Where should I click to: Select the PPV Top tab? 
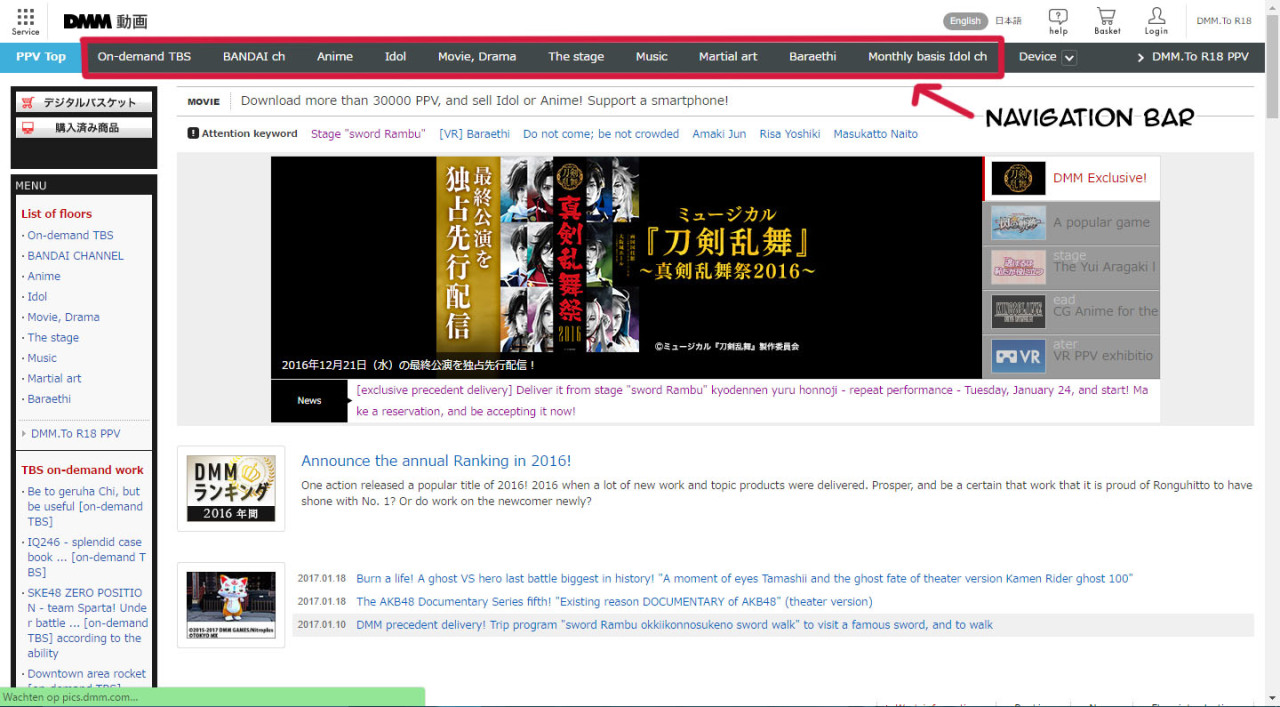coord(41,57)
